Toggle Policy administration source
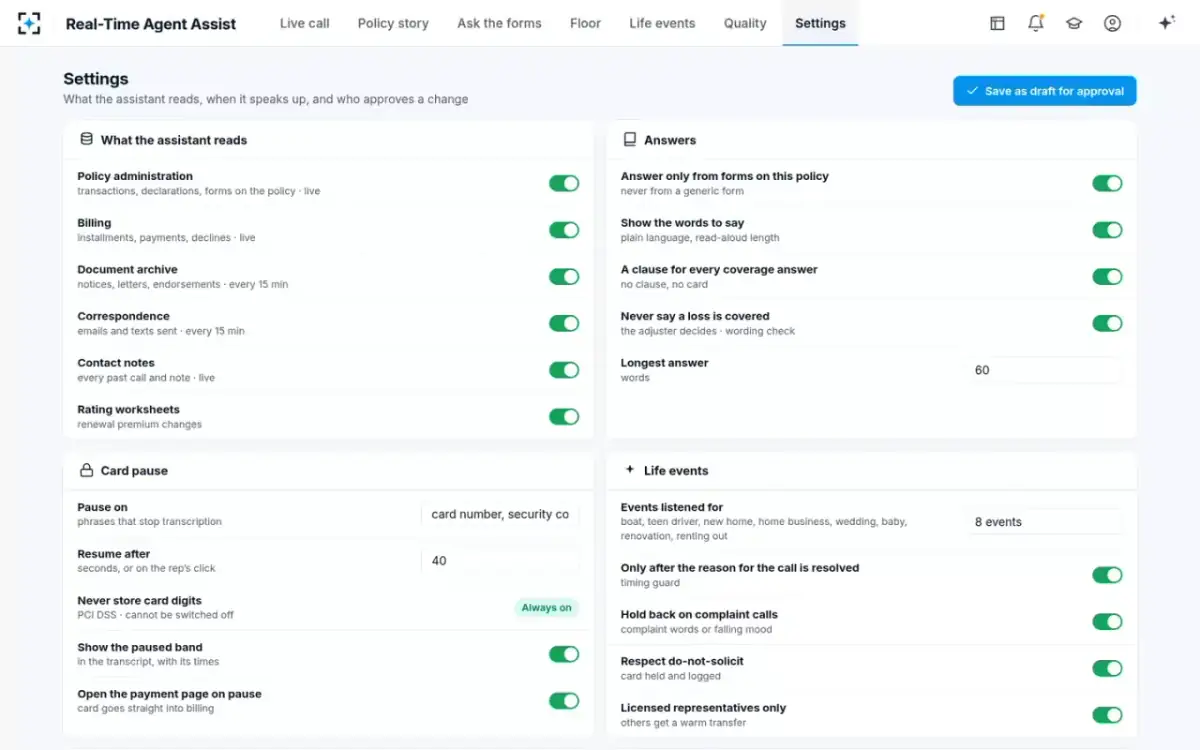 click(x=564, y=183)
